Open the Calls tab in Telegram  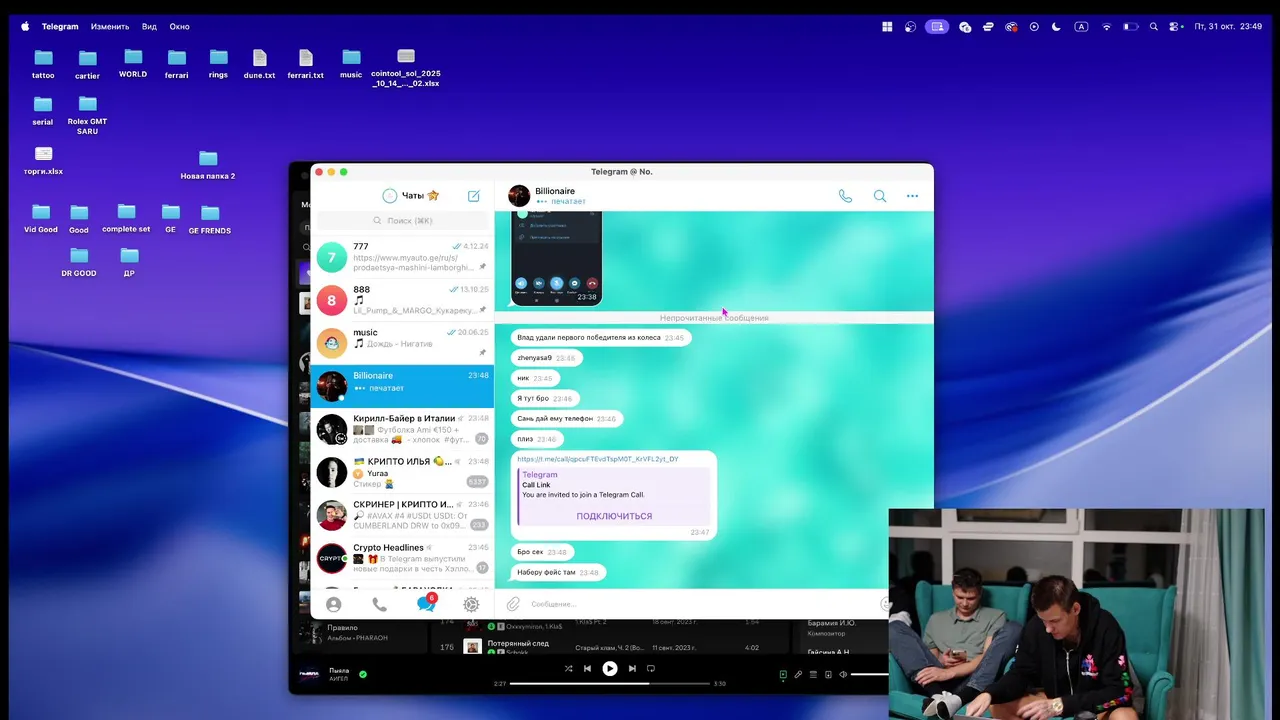tap(379, 604)
